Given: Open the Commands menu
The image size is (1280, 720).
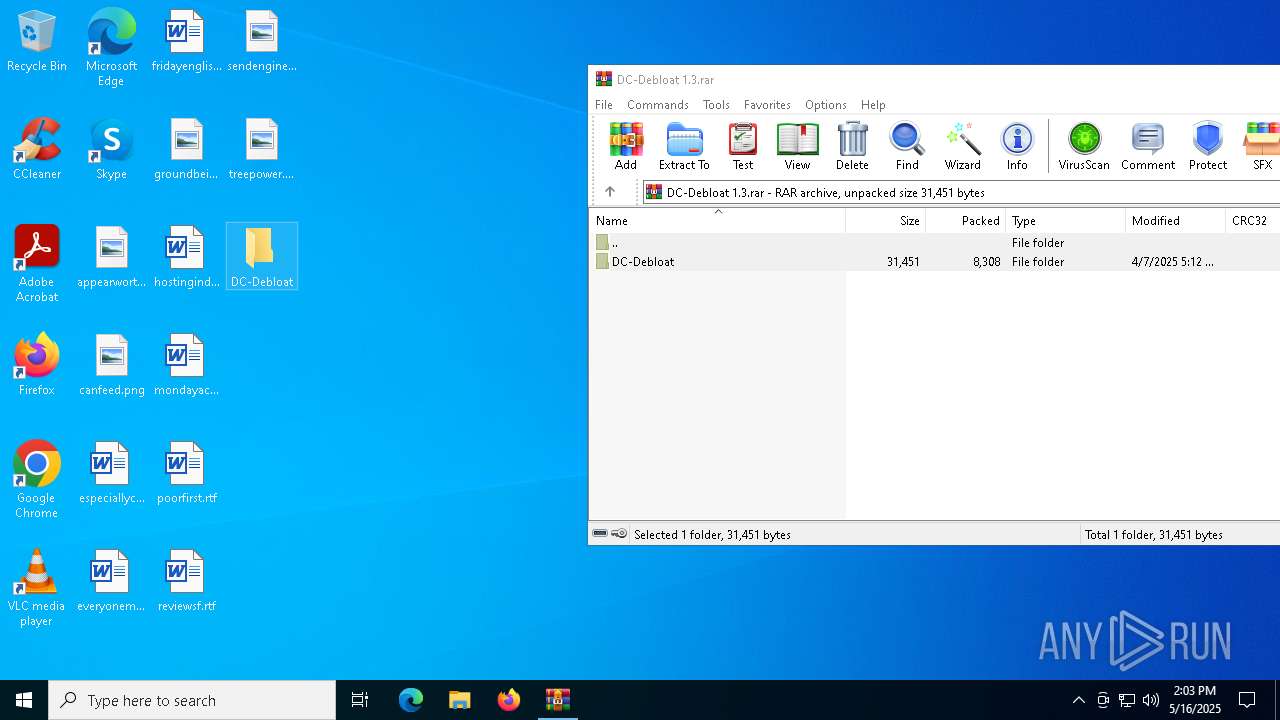Looking at the screenshot, I should (658, 104).
